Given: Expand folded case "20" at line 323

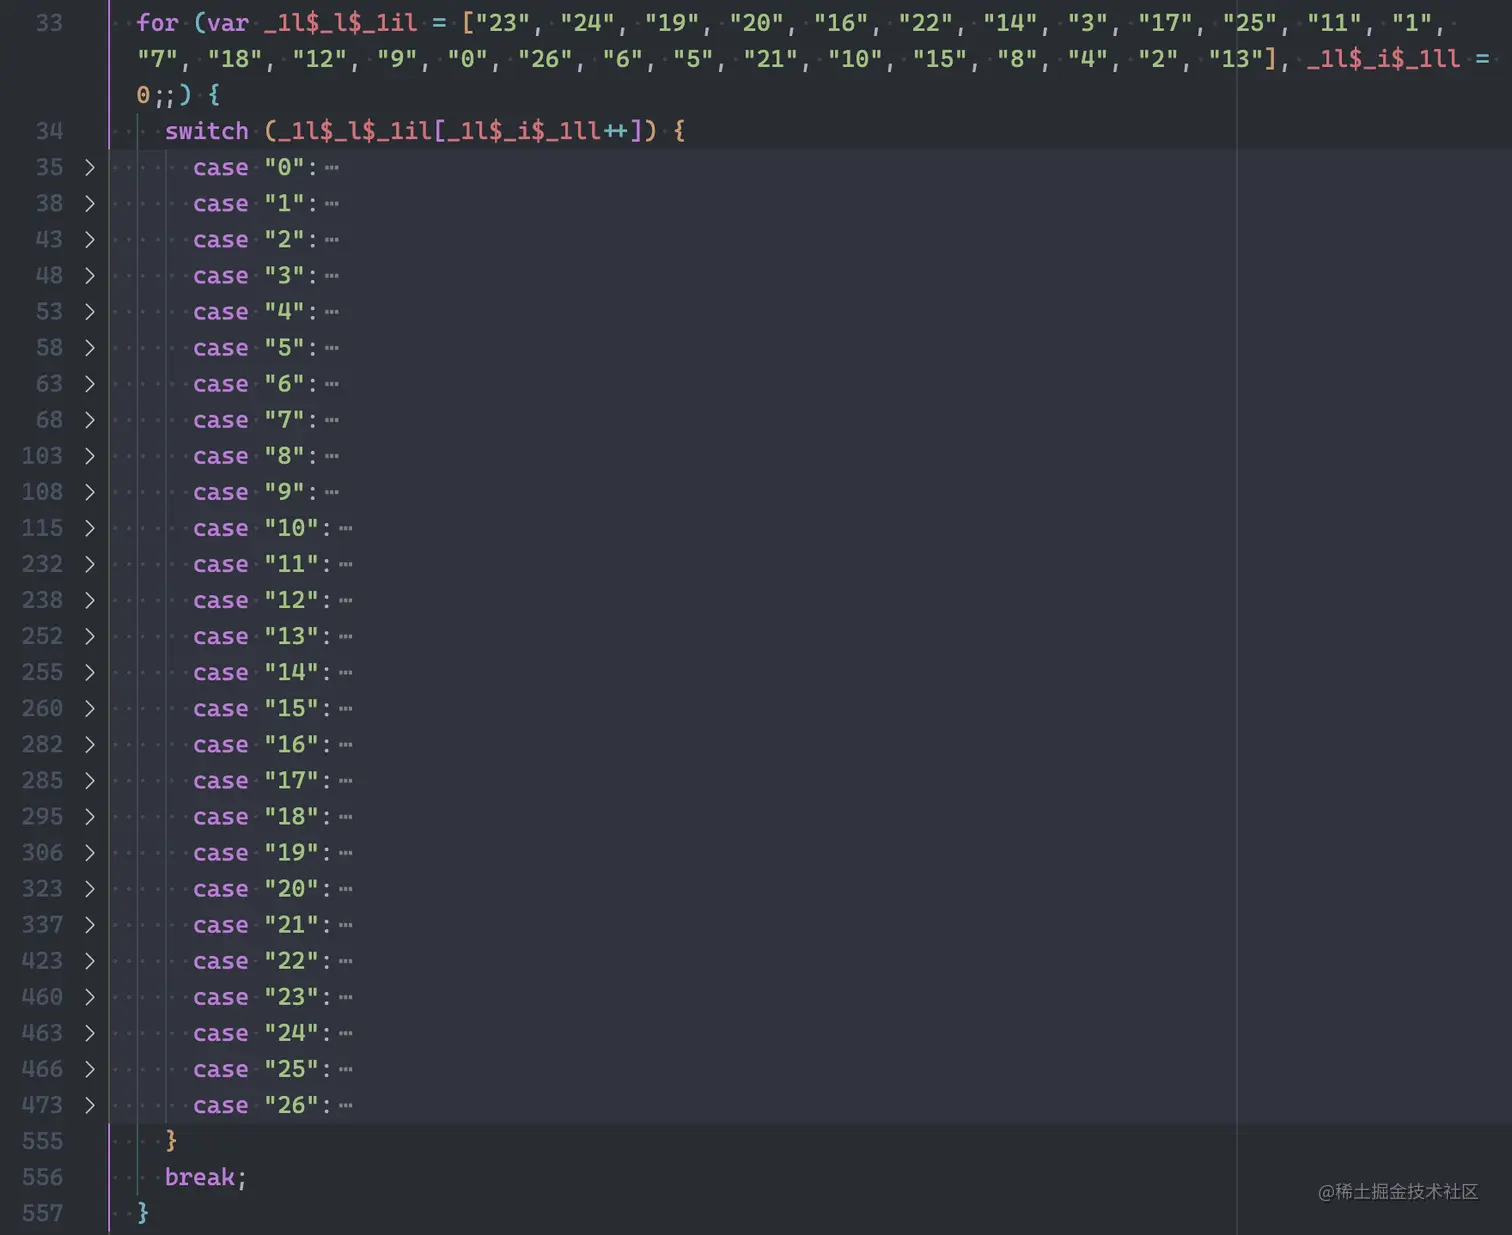Looking at the screenshot, I should pyautogui.click(x=89, y=888).
